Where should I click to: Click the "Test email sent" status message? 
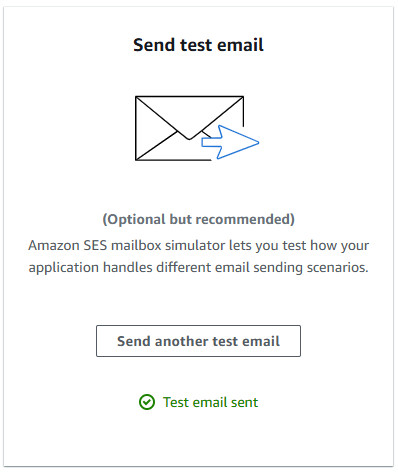point(198,402)
